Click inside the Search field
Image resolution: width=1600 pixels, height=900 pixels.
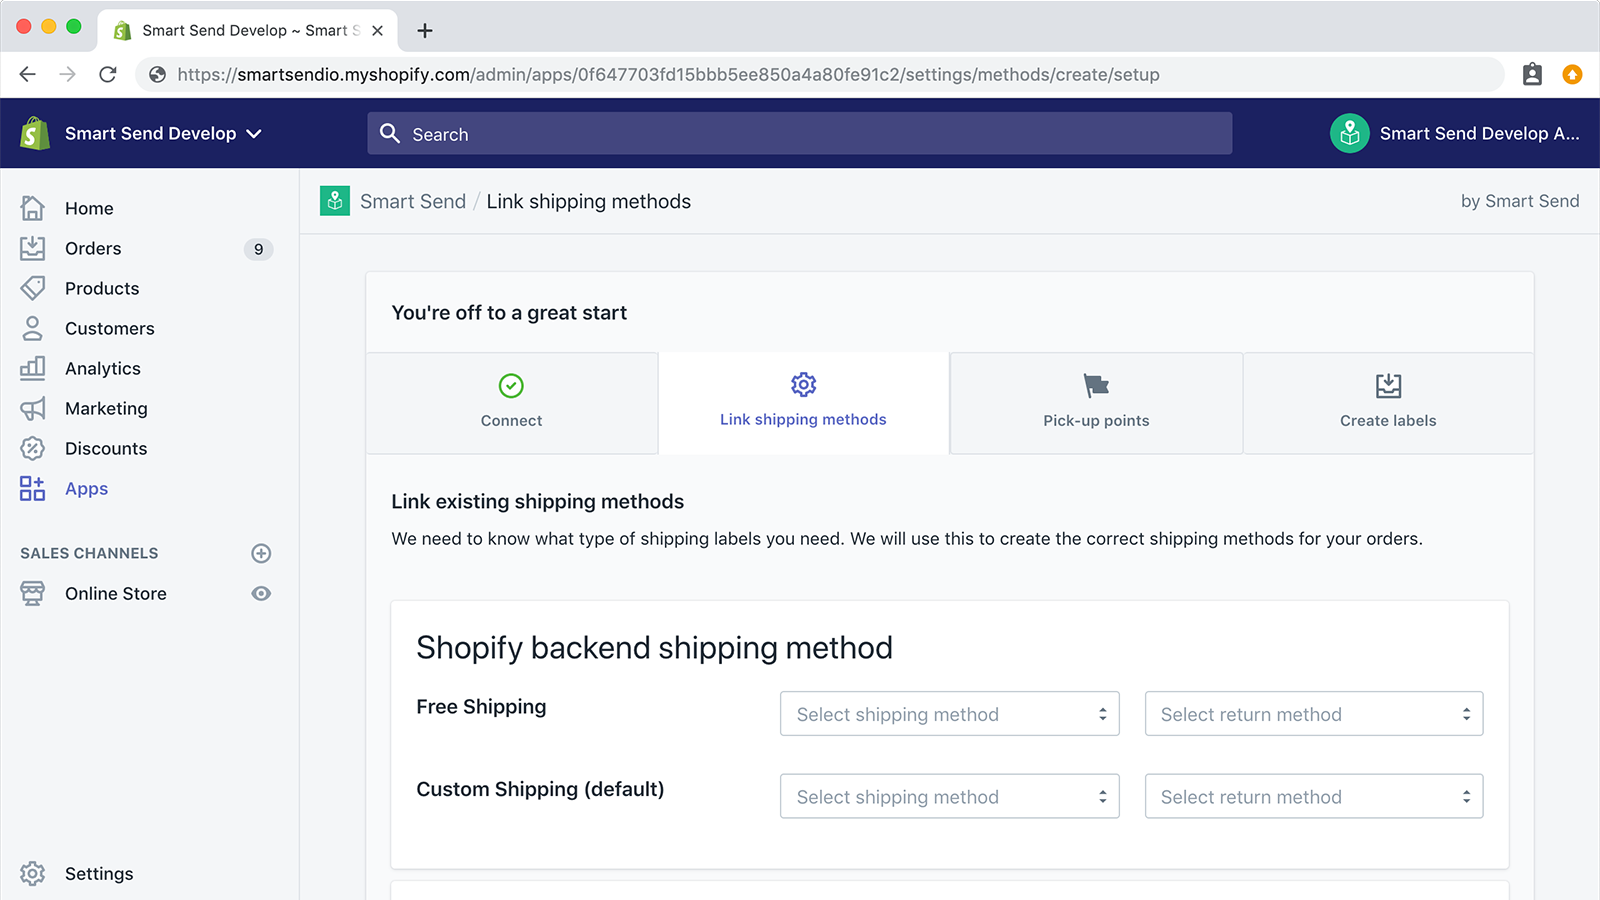click(800, 133)
